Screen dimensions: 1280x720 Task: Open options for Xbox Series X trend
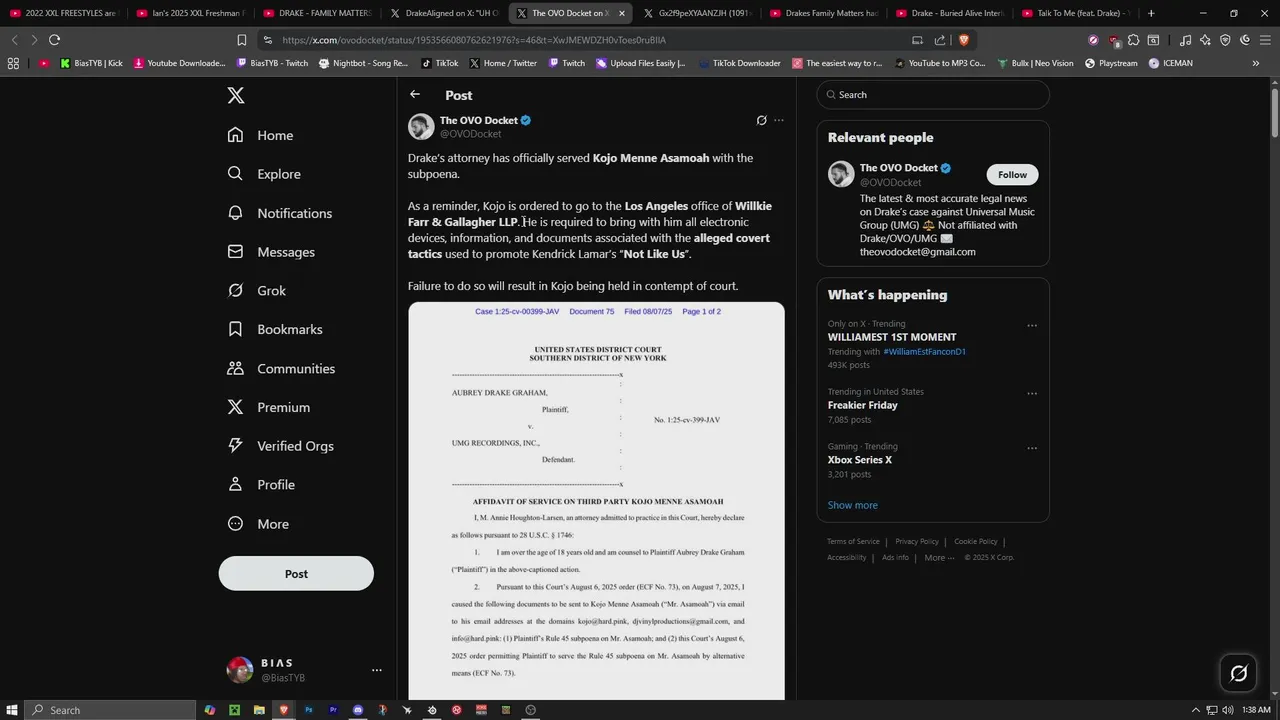pyautogui.click(x=1032, y=448)
